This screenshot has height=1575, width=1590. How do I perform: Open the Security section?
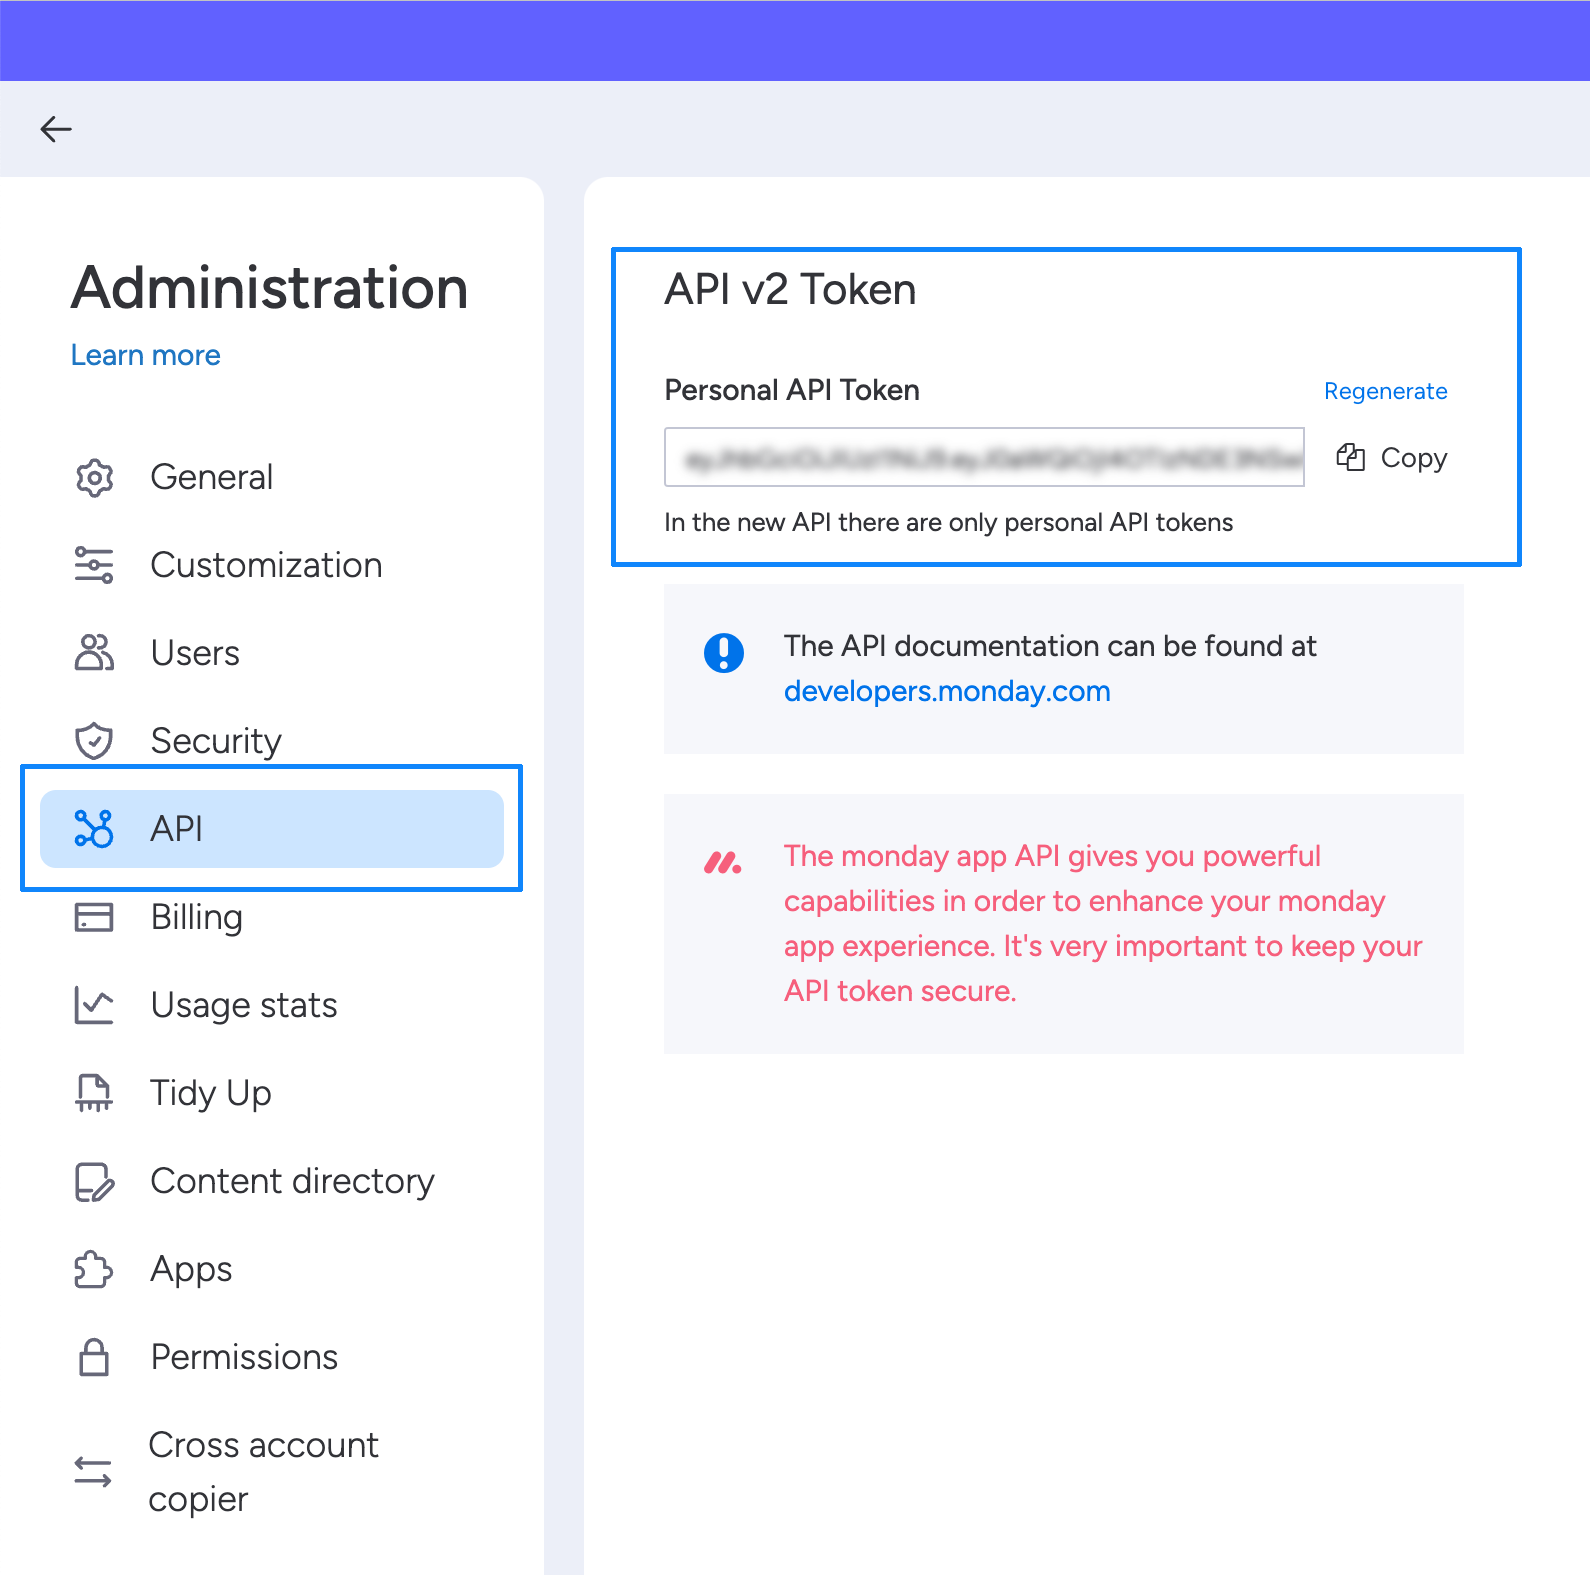coord(272,741)
